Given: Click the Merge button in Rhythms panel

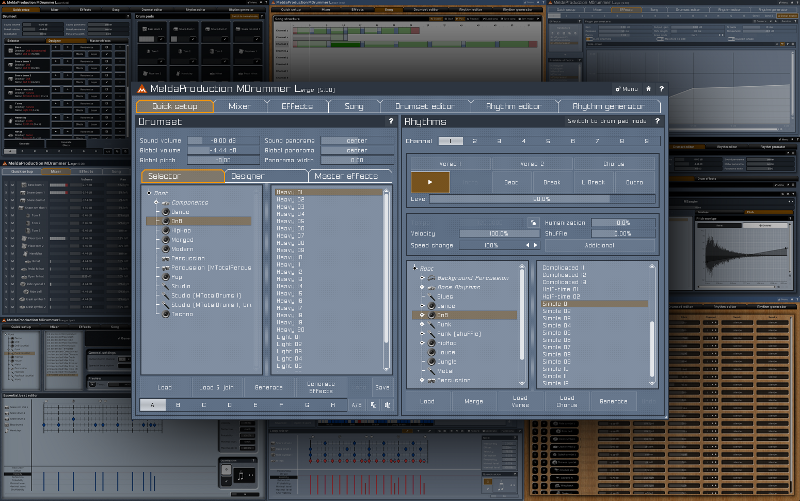Looking at the screenshot, I should (473, 402).
